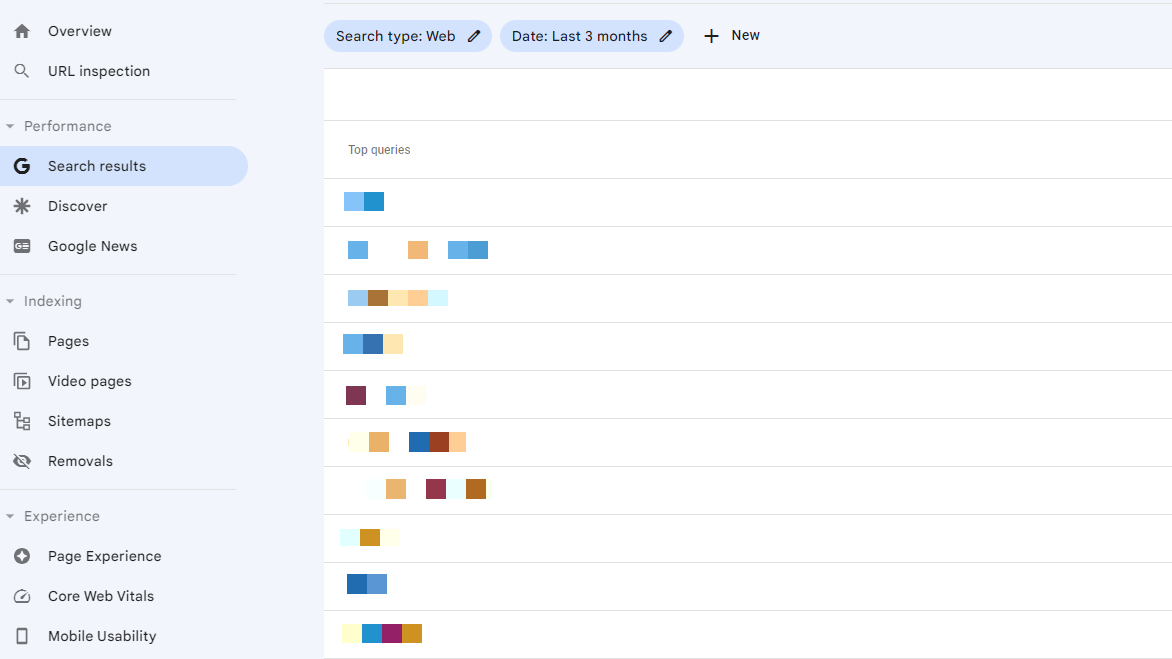This screenshot has width=1172, height=659.
Task: Open the Date: Last 3 months chip
Action: tap(580, 35)
